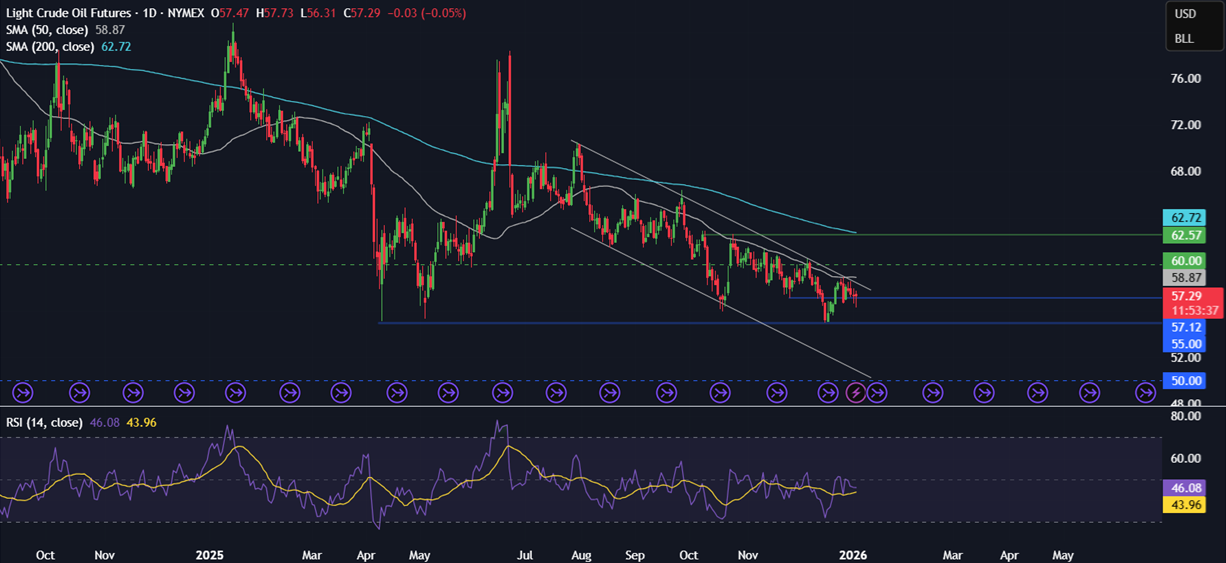Select the SMA (50, close) indicator legend
Screen dimensions: 1226x563
click(x=50, y=30)
